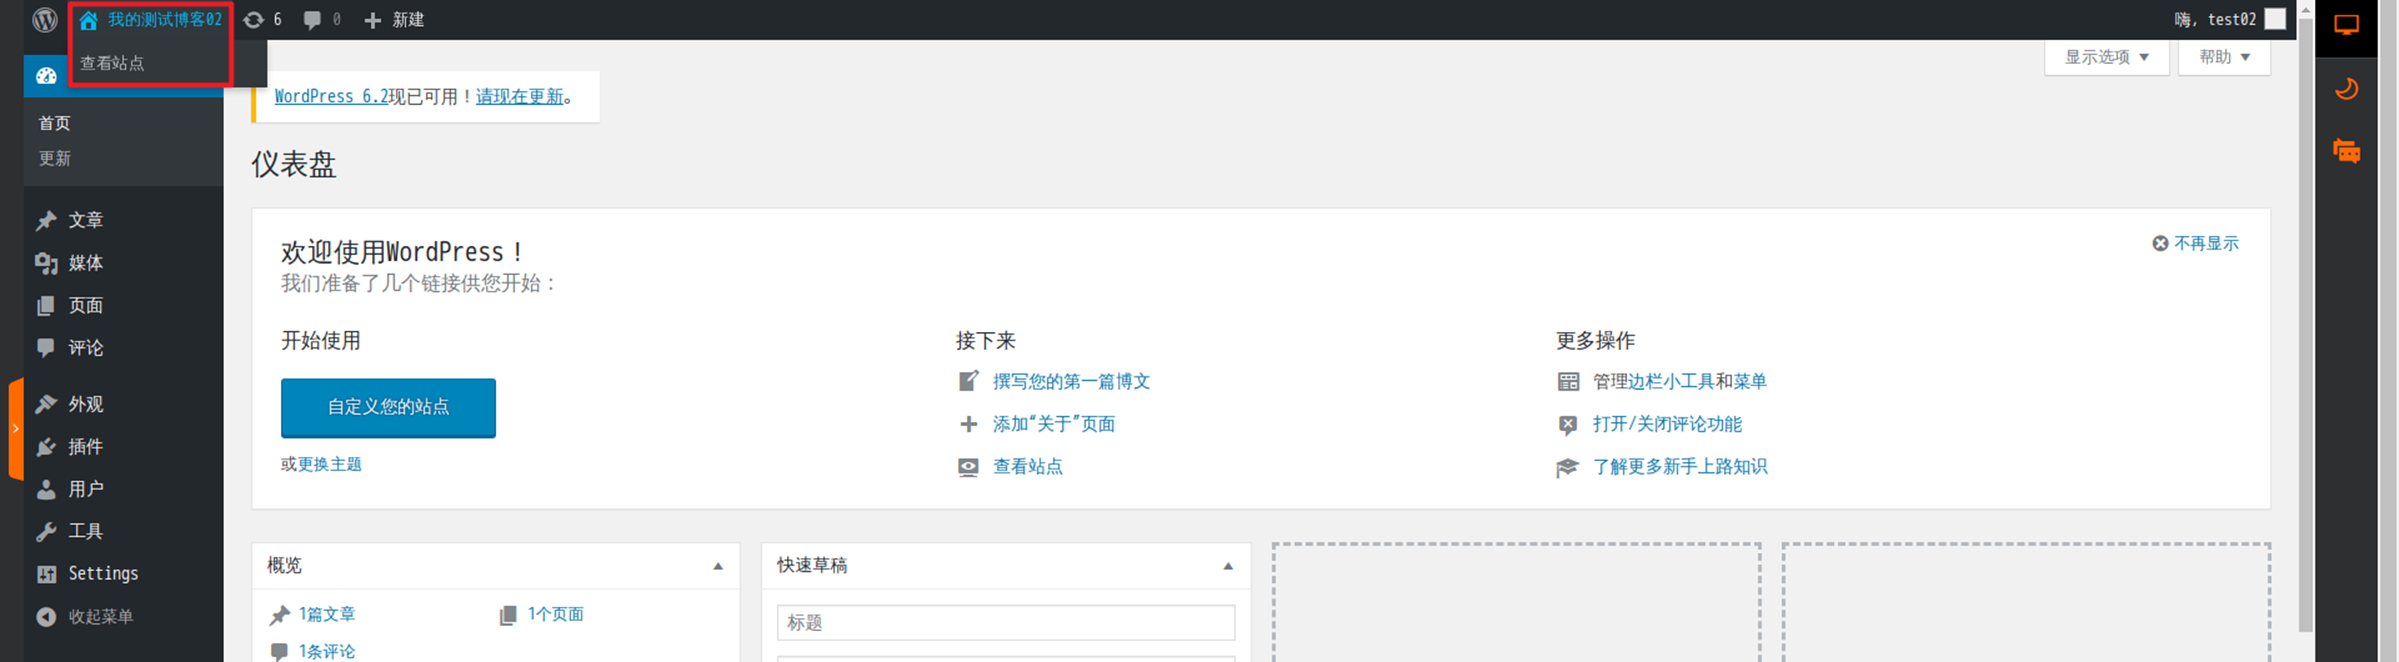
Task: Click the orange chat icon in the right panel
Action: (x=2346, y=151)
